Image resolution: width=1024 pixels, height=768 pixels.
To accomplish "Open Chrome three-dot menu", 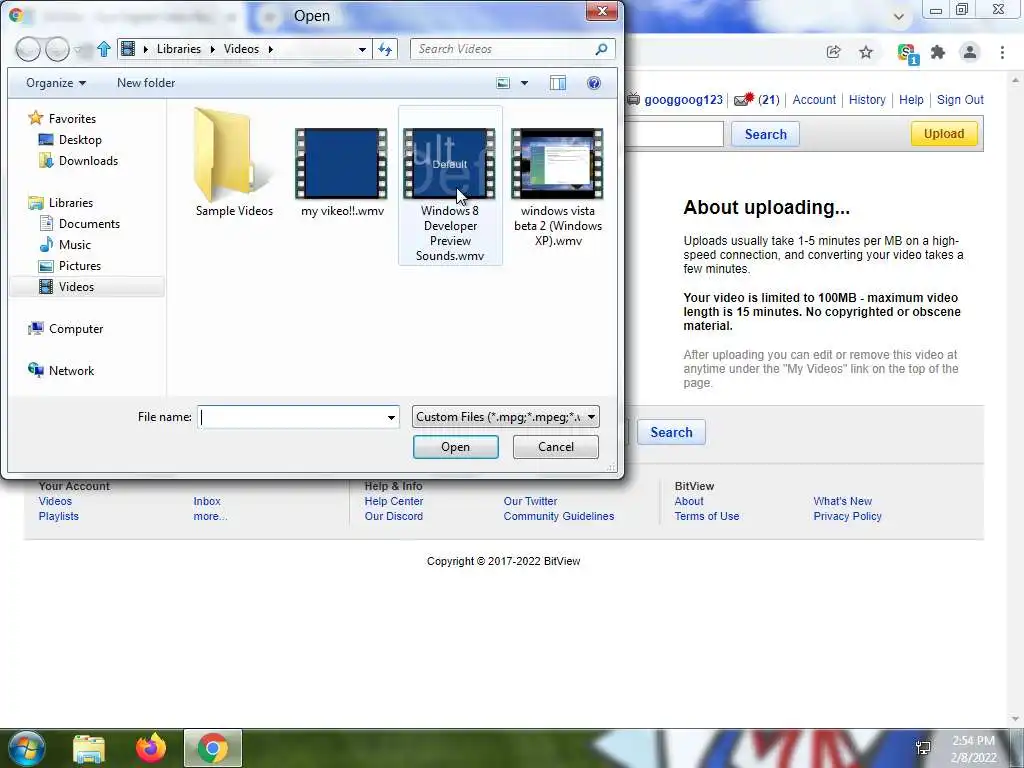I will (1002, 52).
